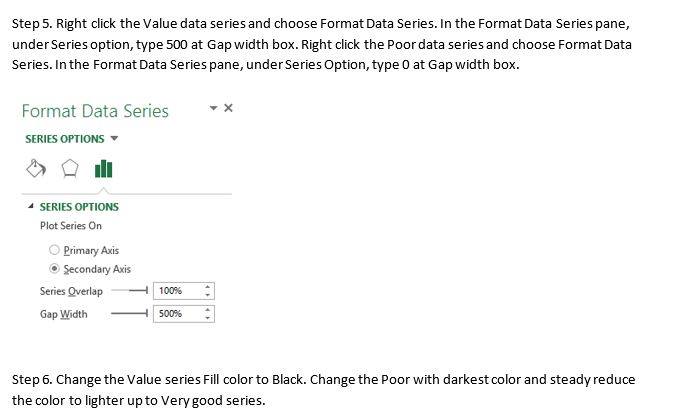Click the Primary Axis label
680x417 pixels.
click(x=91, y=251)
